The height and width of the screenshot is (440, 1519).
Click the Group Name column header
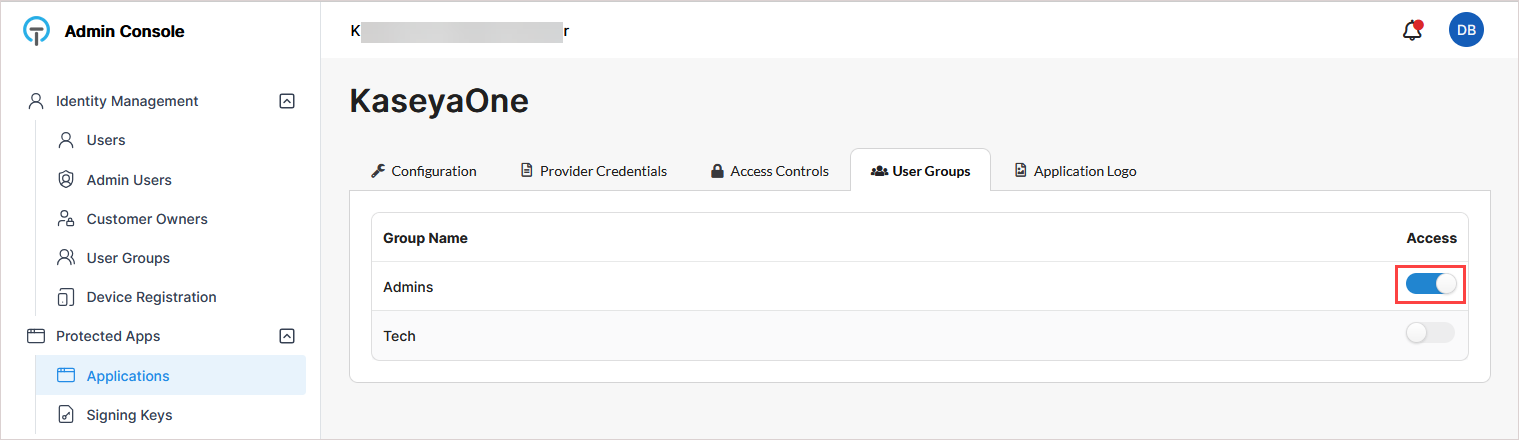point(425,238)
